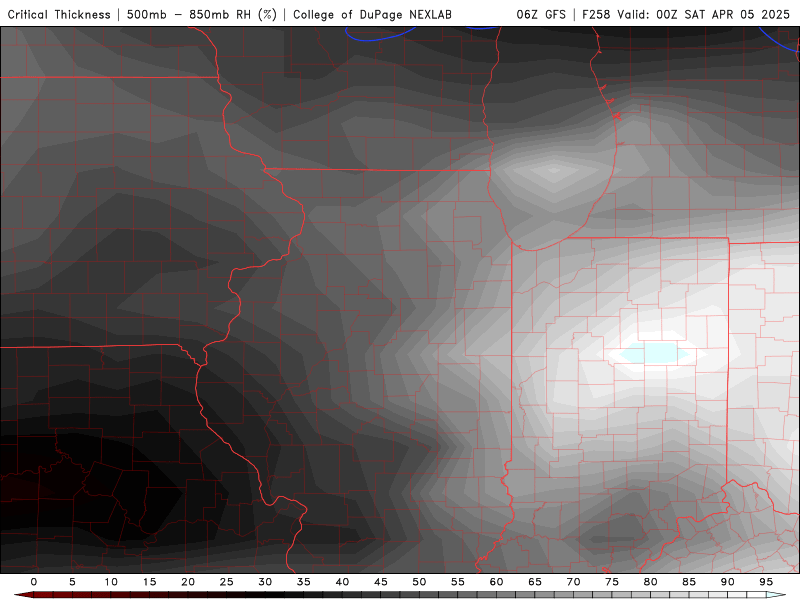The height and width of the screenshot is (600, 800).
Task: Select the 40 scale value
Action: (x=342, y=582)
